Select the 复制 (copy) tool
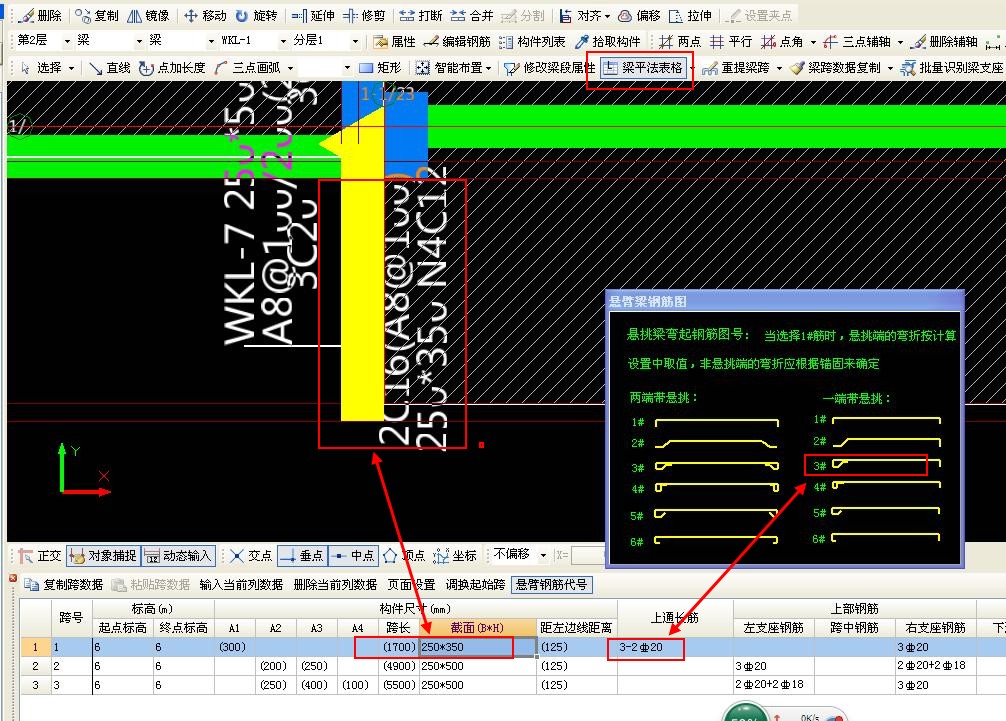The image size is (1006, 721). [x=97, y=15]
